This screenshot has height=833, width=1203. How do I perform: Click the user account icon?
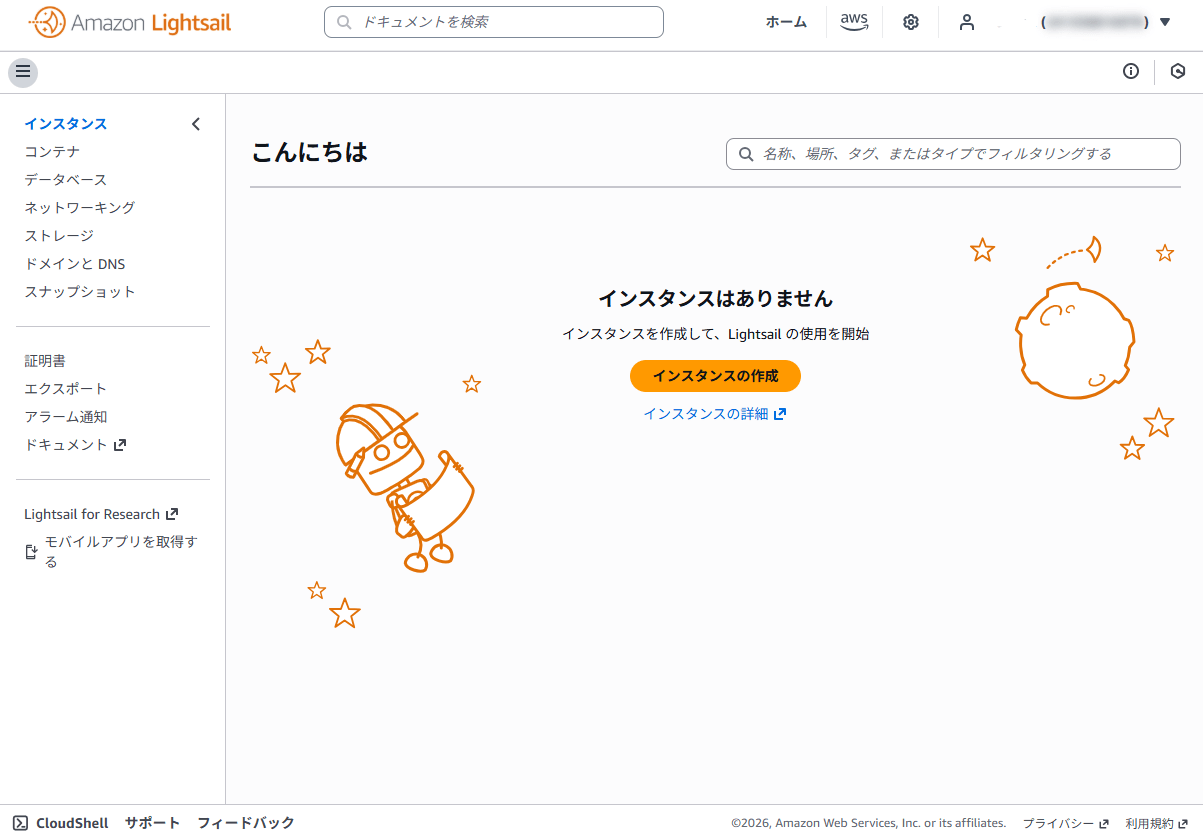[967, 22]
